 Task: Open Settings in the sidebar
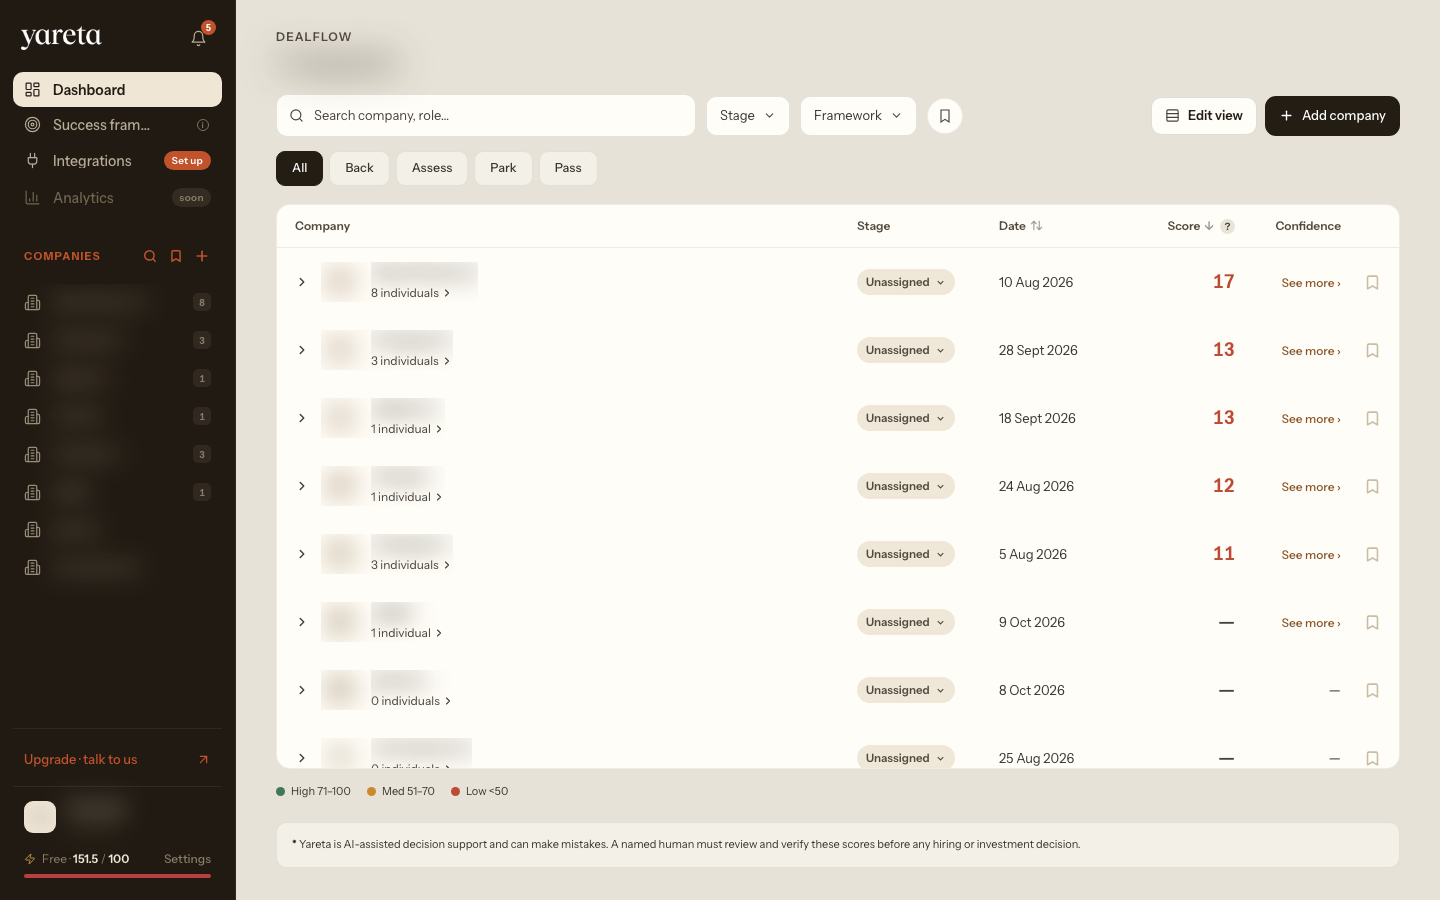pos(187,859)
